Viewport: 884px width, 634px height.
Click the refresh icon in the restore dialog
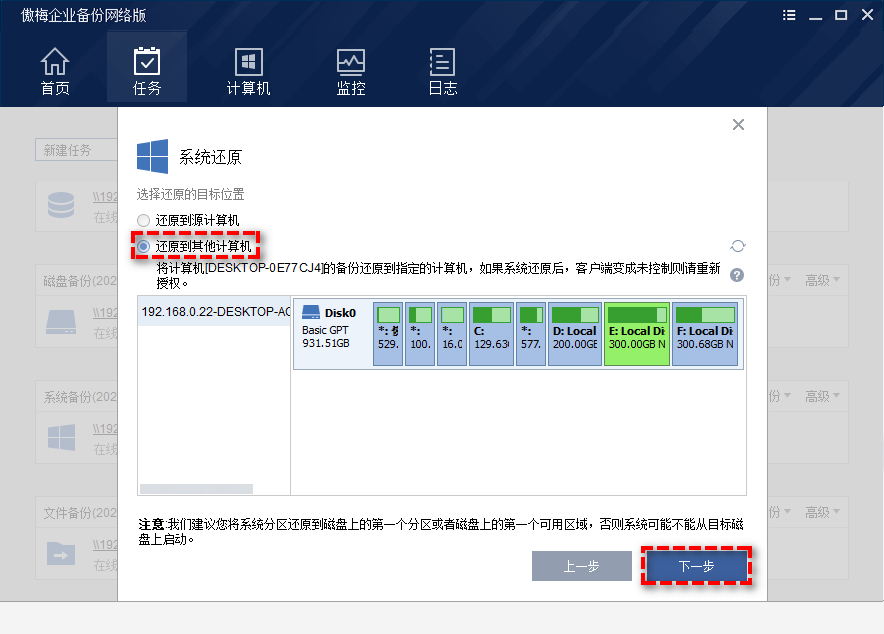(737, 245)
